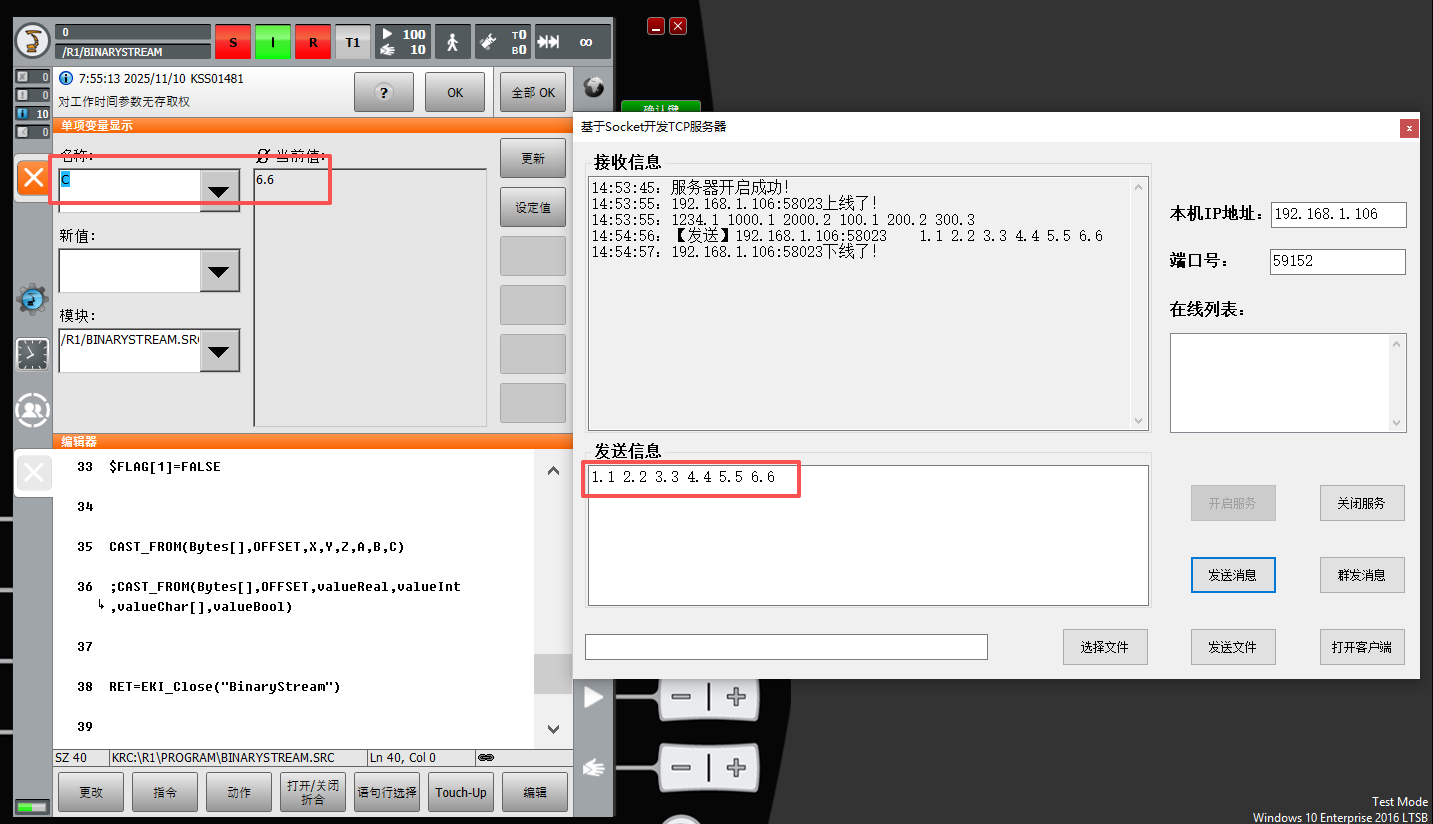Open the 动作 motion menu
This screenshot has height=824, width=1433.
pyautogui.click(x=238, y=791)
